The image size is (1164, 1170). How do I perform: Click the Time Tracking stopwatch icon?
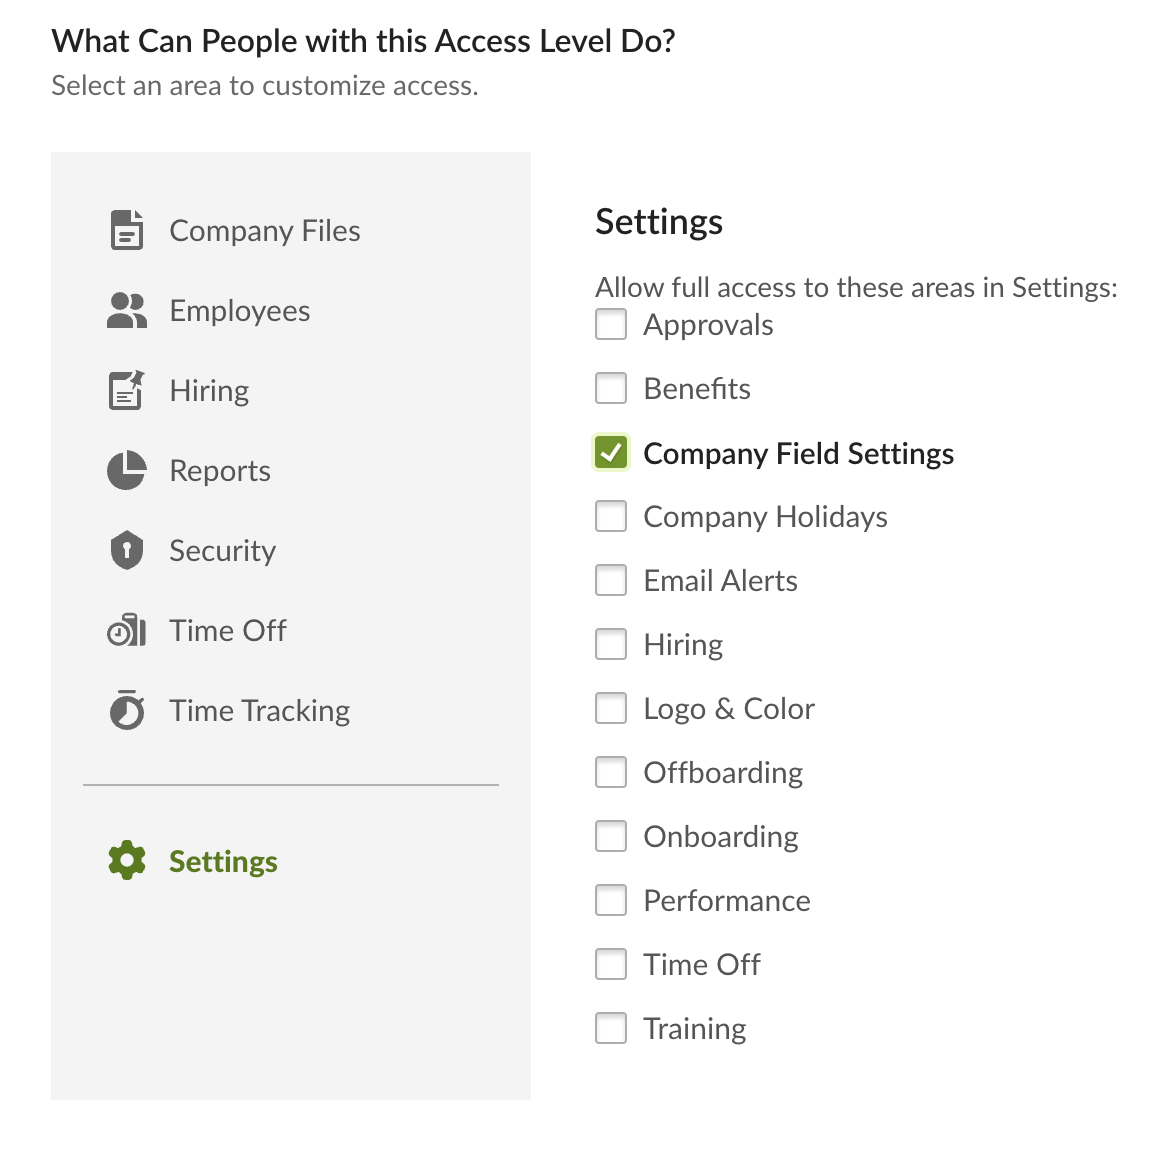[127, 710]
